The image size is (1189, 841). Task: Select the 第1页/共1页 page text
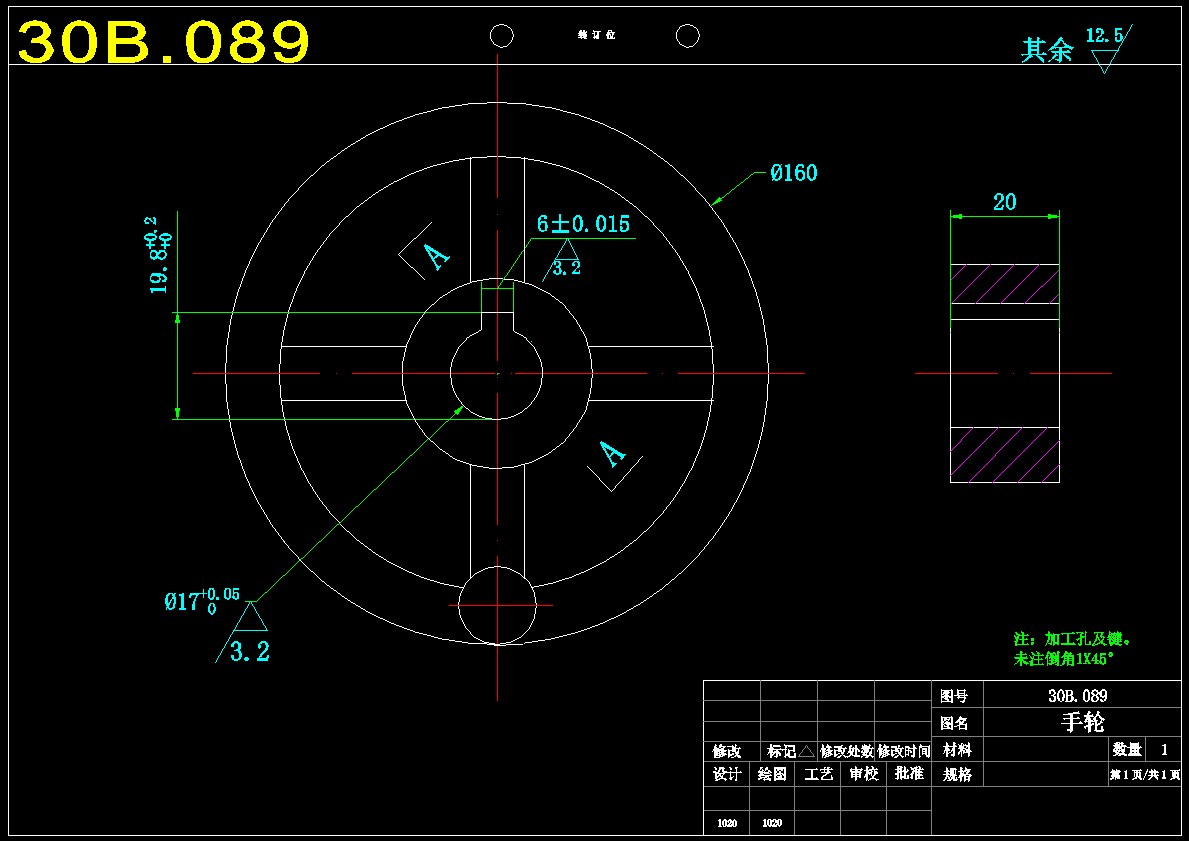(x=1145, y=775)
